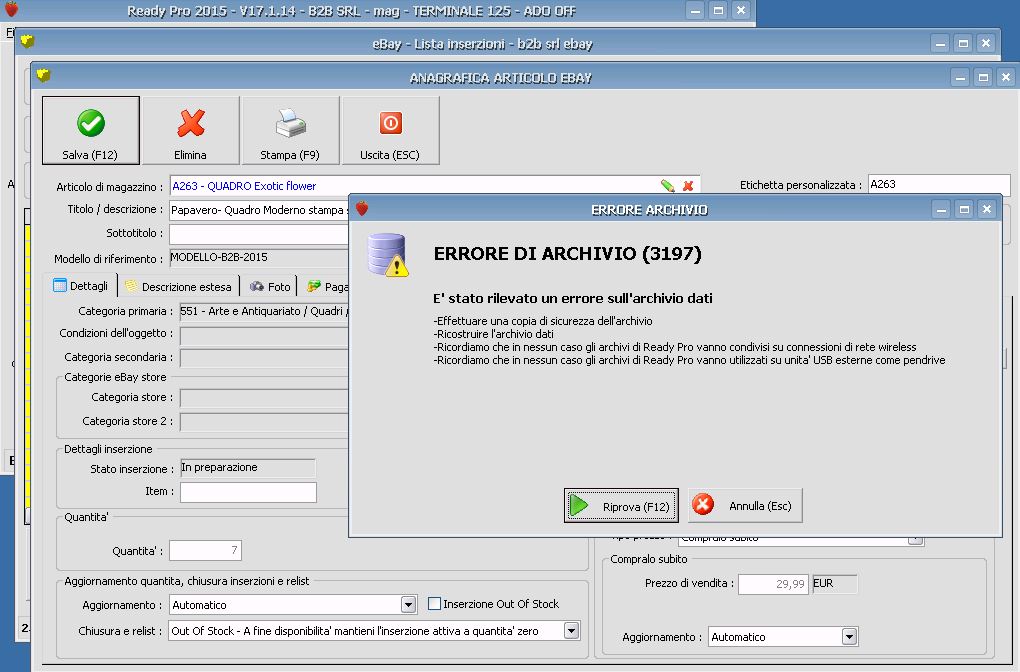Close the ERRORE ARCHIVIO dialog
Viewport: 1020px width, 672px height.
tap(987, 209)
